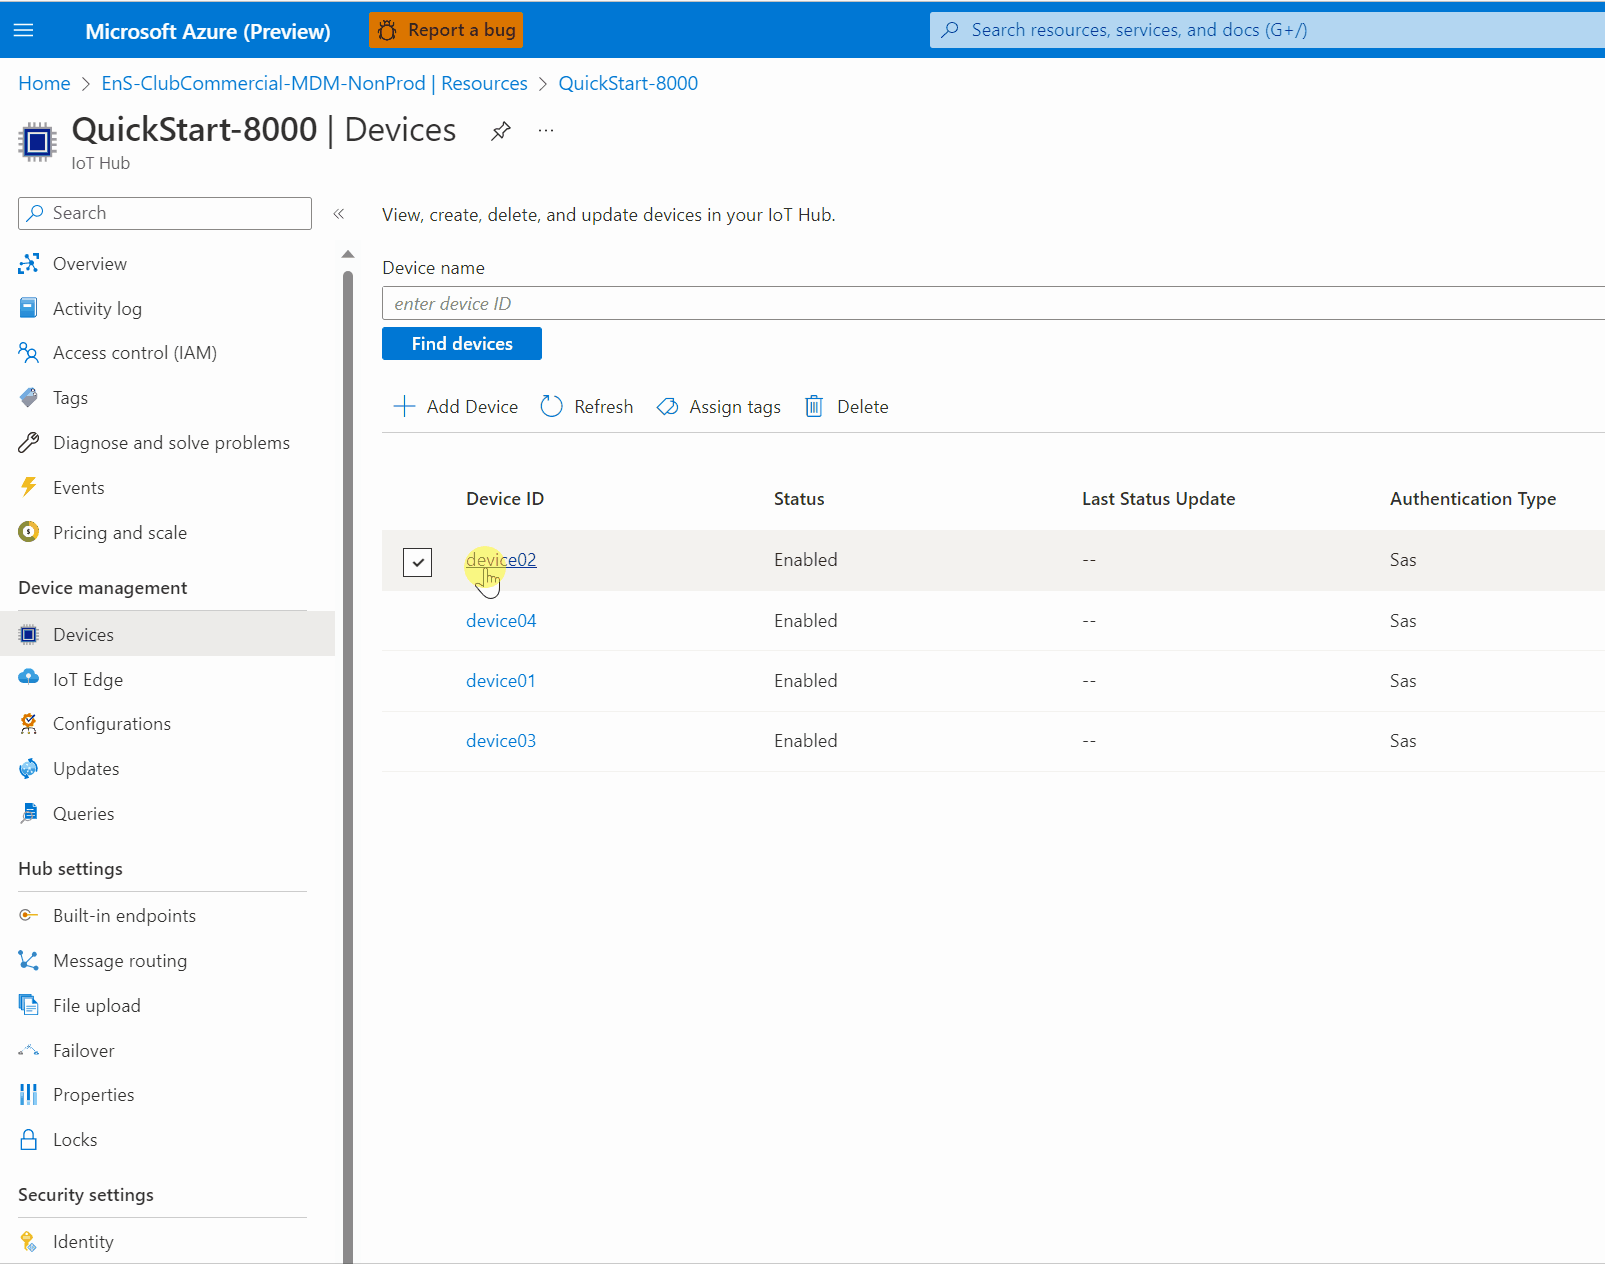
Task: Pin QuickStart-8000 blade with pin icon
Action: [501, 131]
